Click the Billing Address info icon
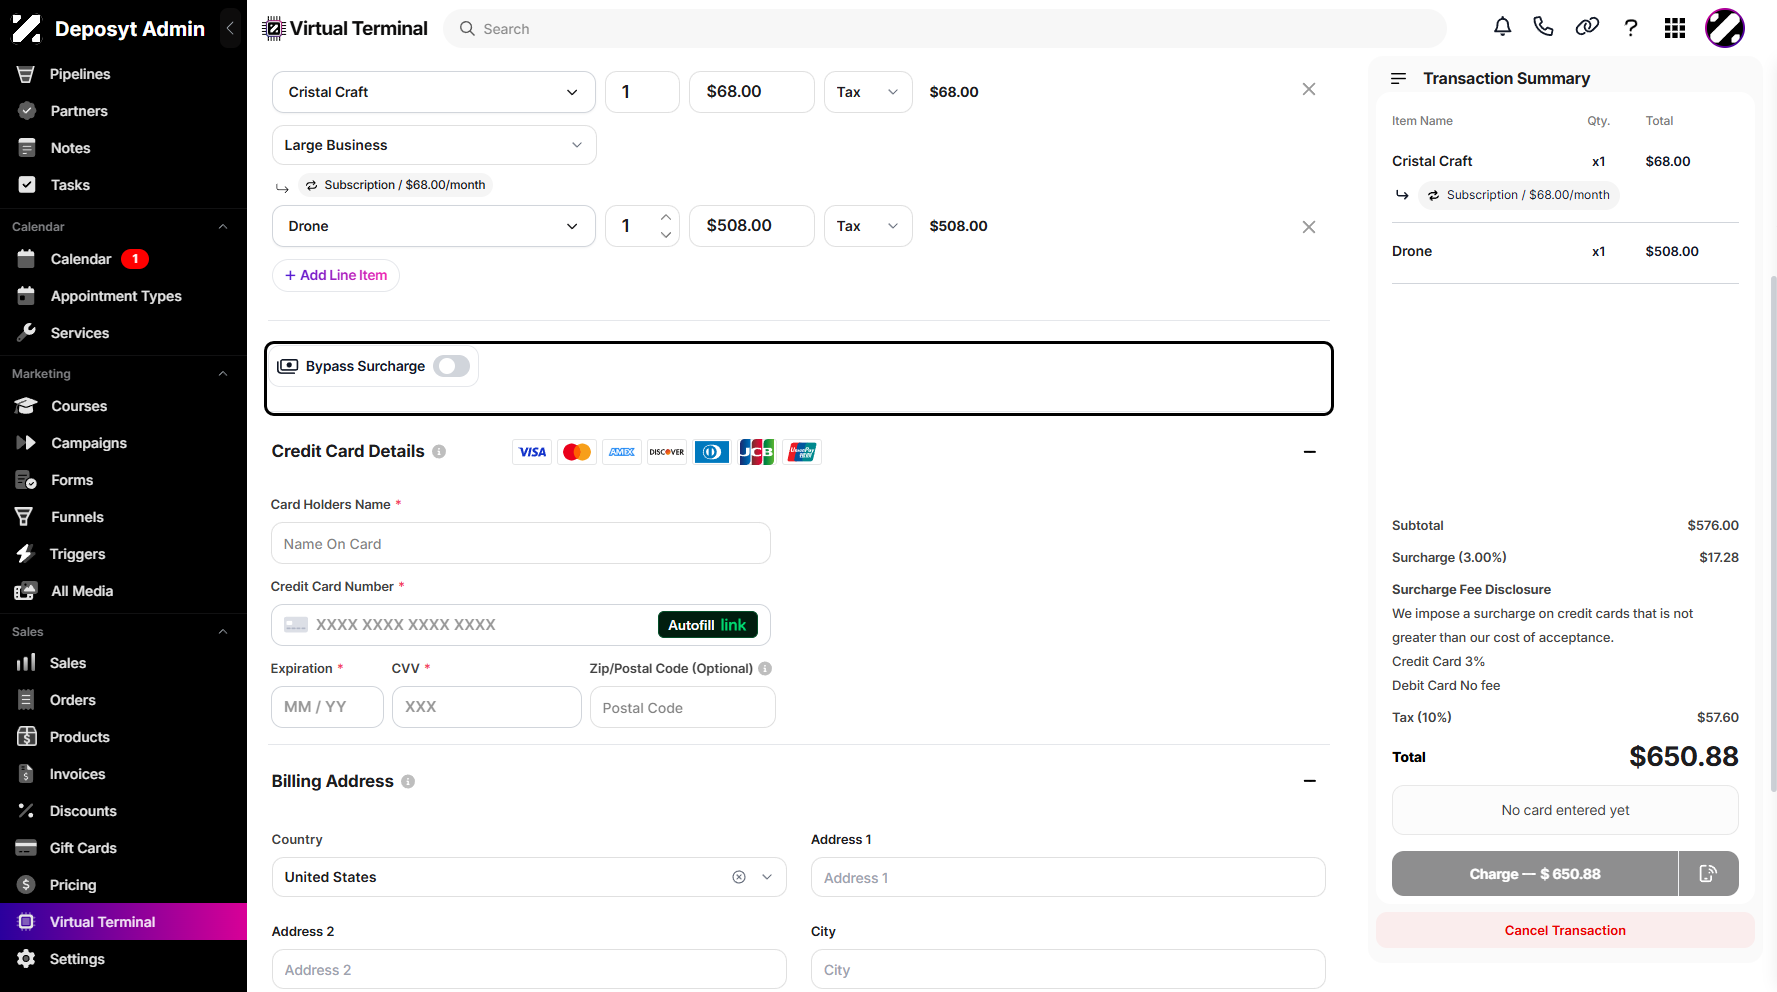1777x992 pixels. pos(408,781)
